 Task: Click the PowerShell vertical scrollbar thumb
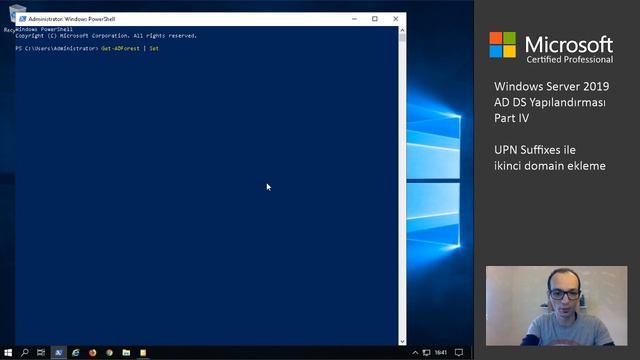[402, 38]
